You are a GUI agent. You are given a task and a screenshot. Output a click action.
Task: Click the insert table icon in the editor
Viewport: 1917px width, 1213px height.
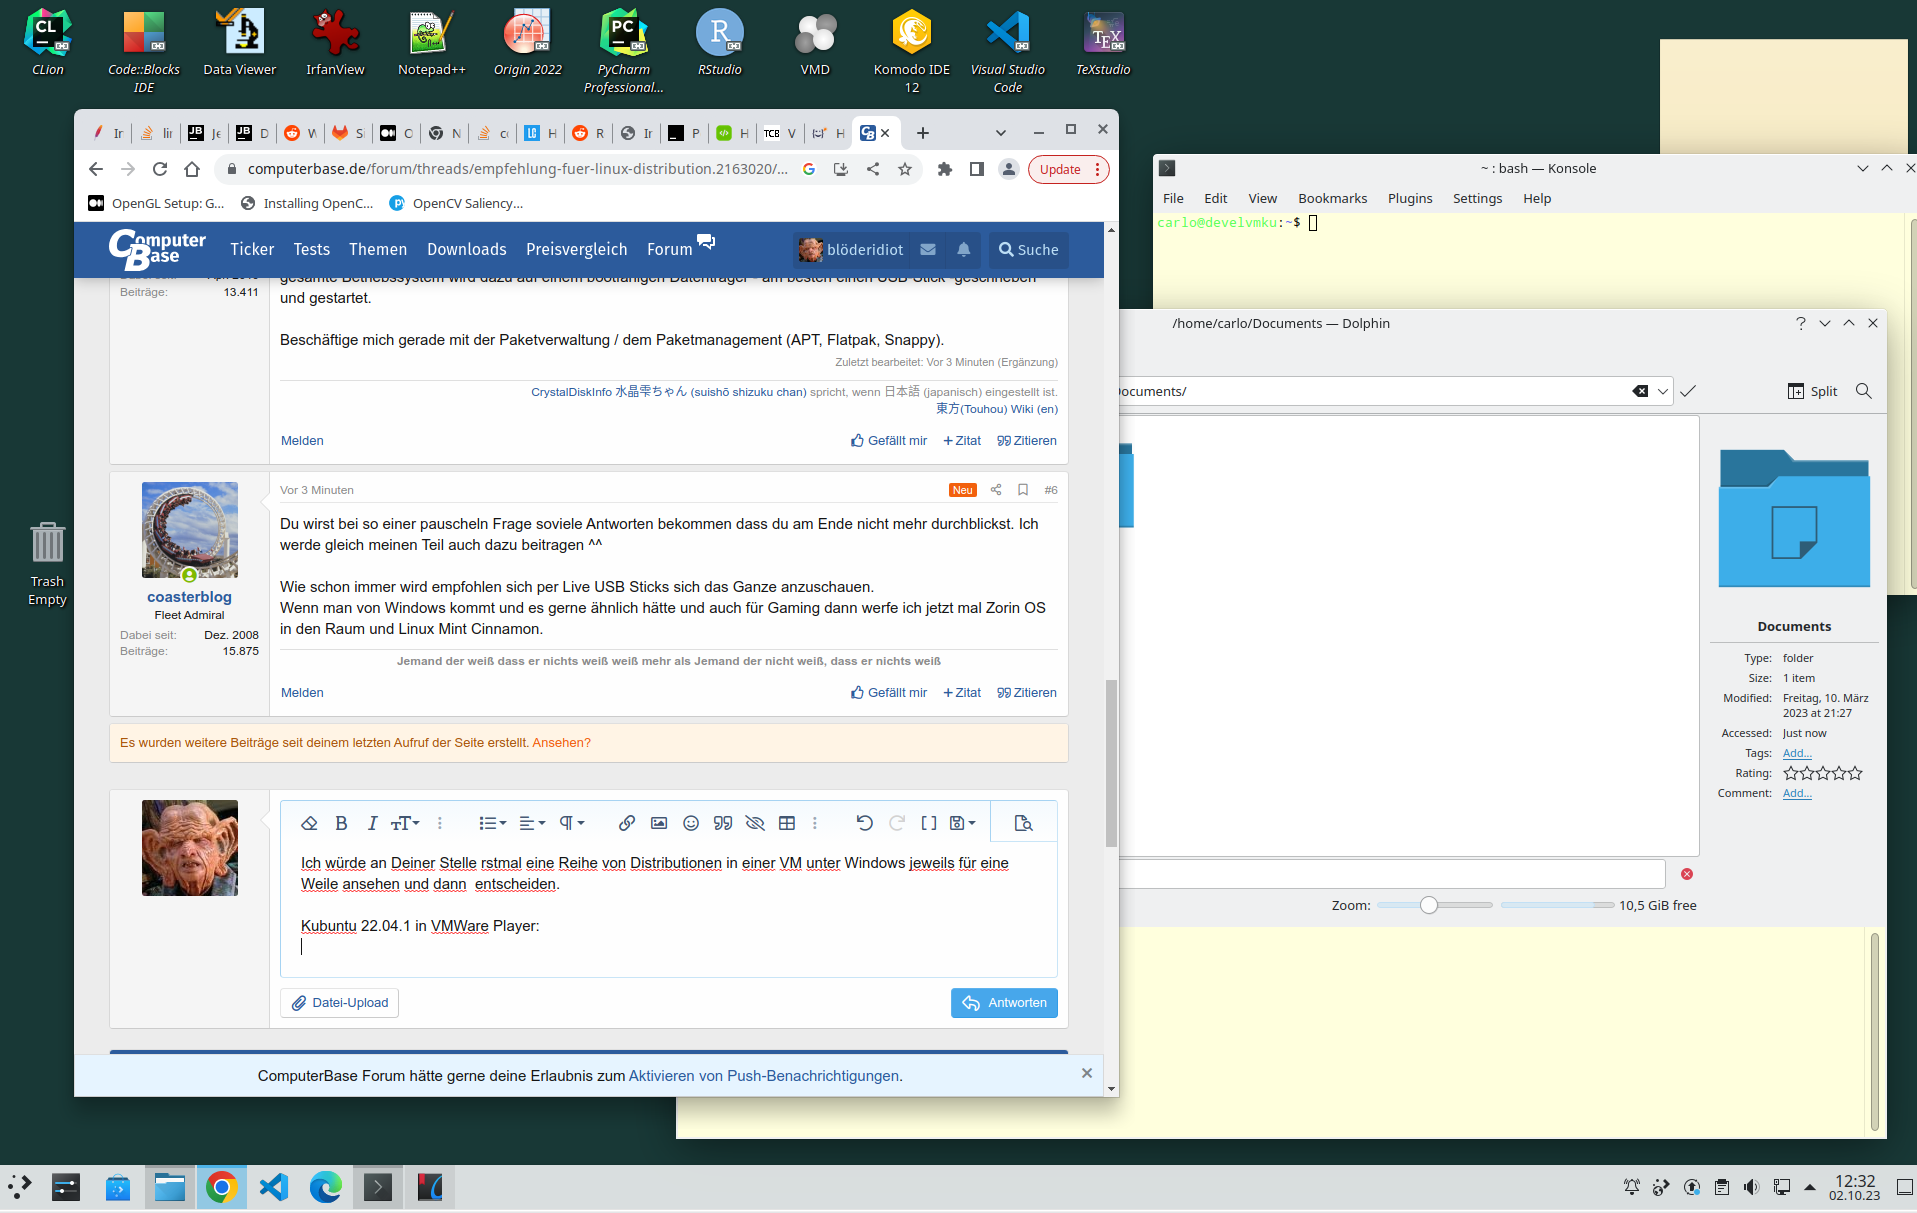point(787,823)
